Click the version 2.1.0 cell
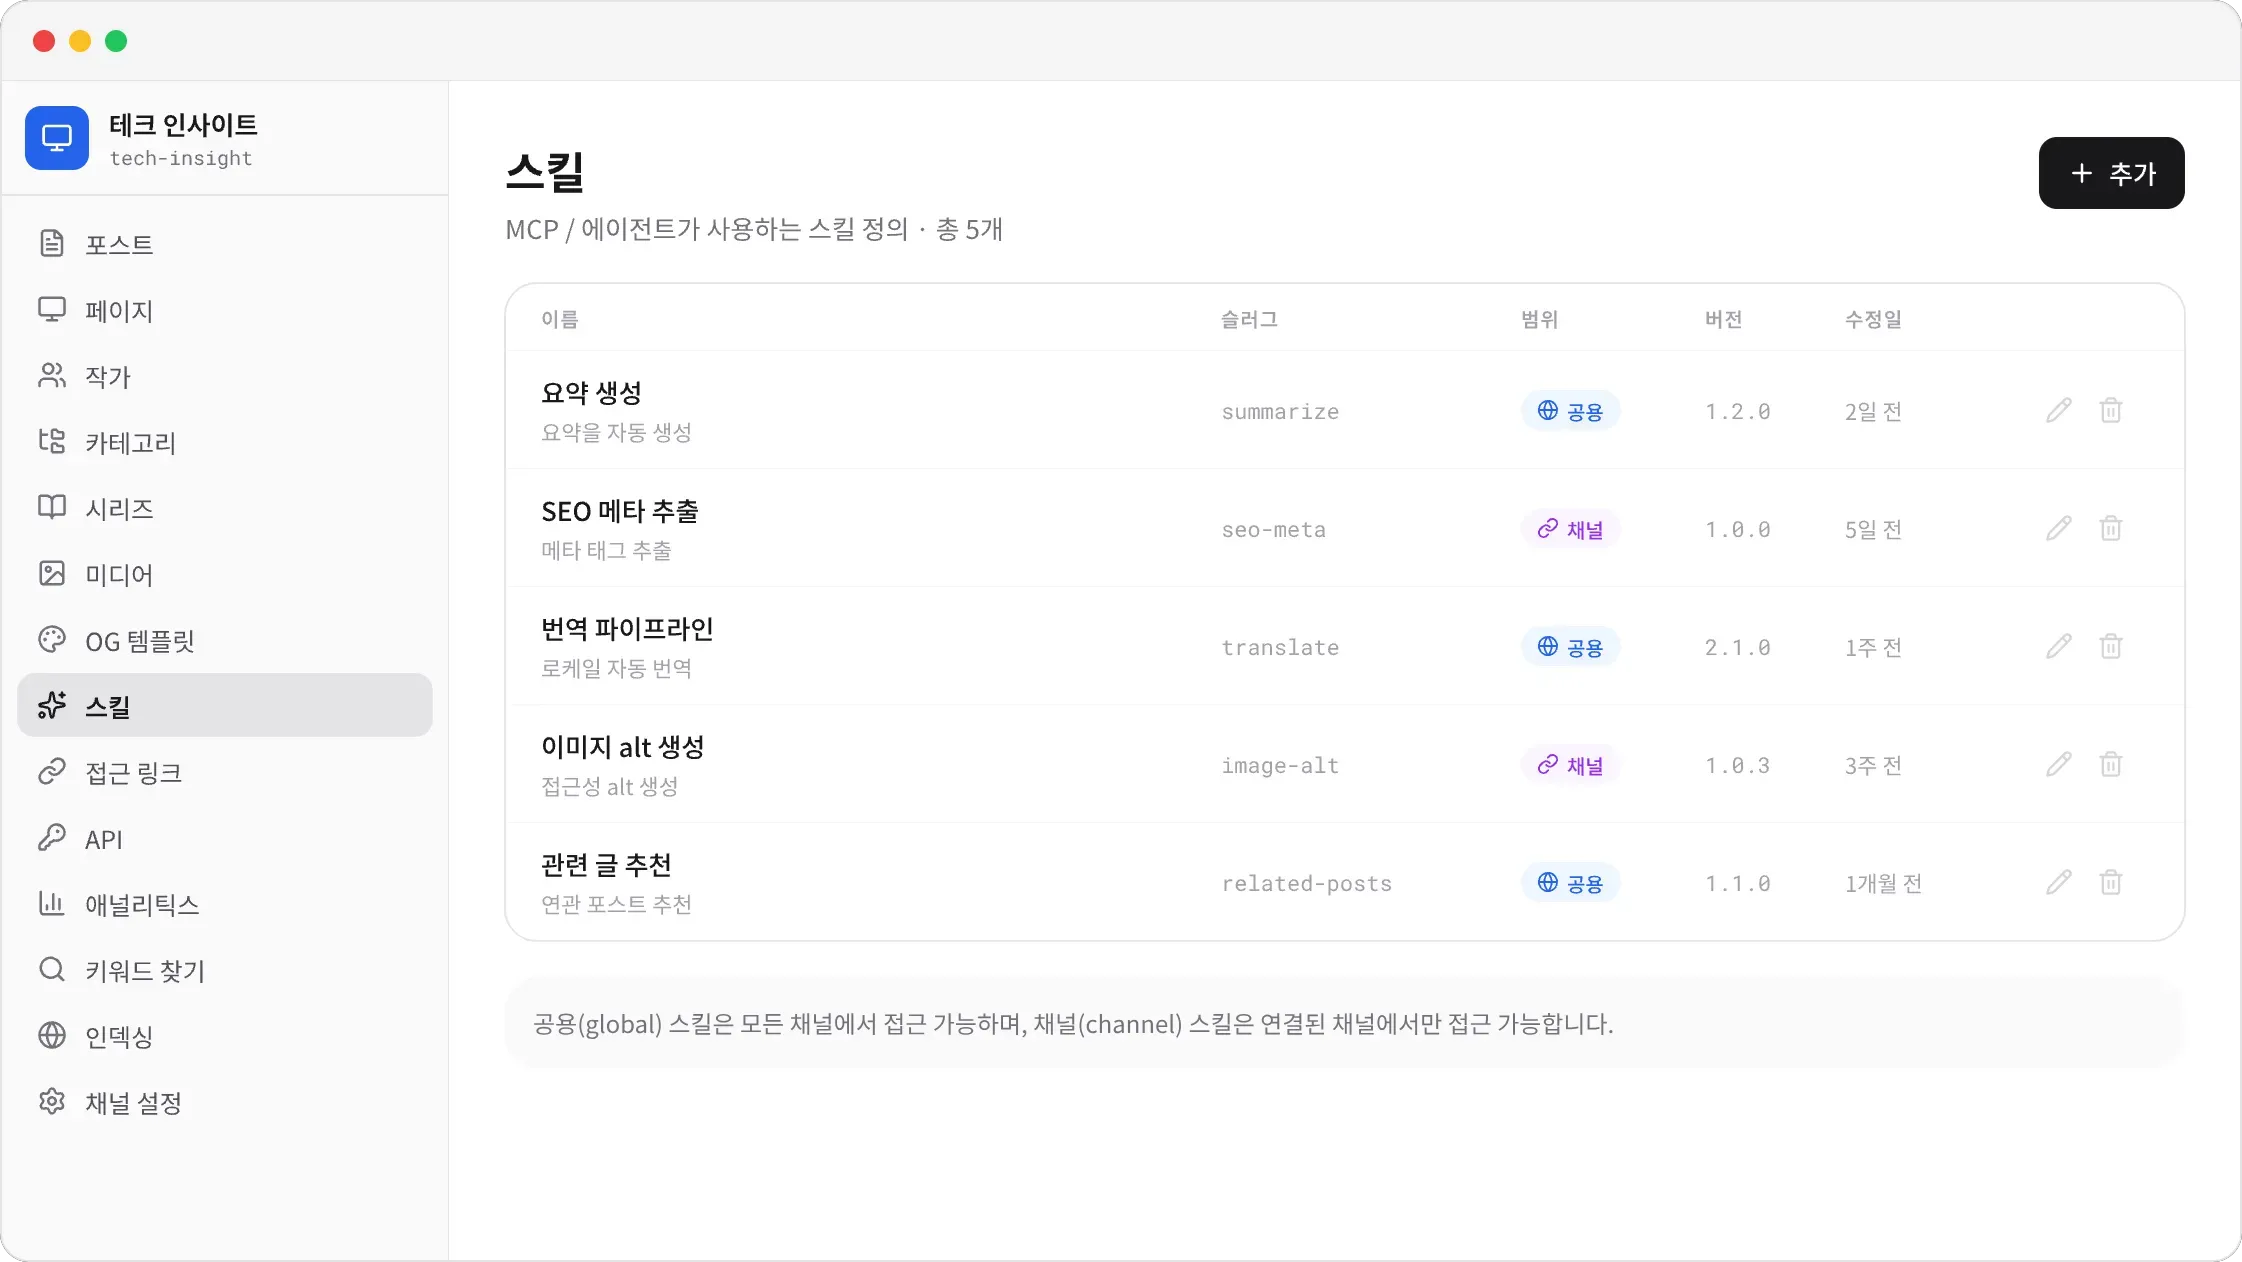The width and height of the screenshot is (2242, 1262). click(1737, 647)
